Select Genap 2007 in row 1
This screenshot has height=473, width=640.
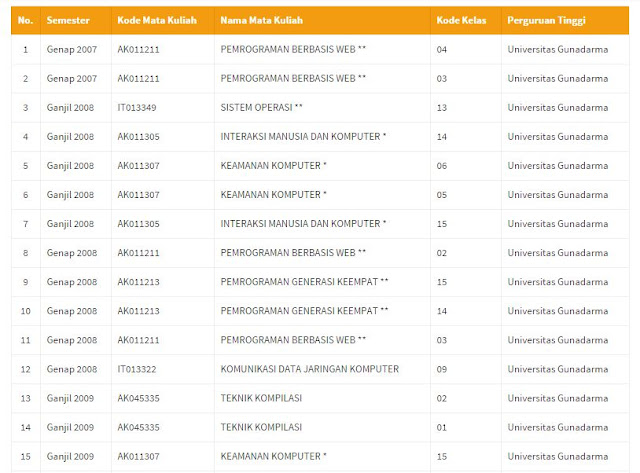(71, 50)
